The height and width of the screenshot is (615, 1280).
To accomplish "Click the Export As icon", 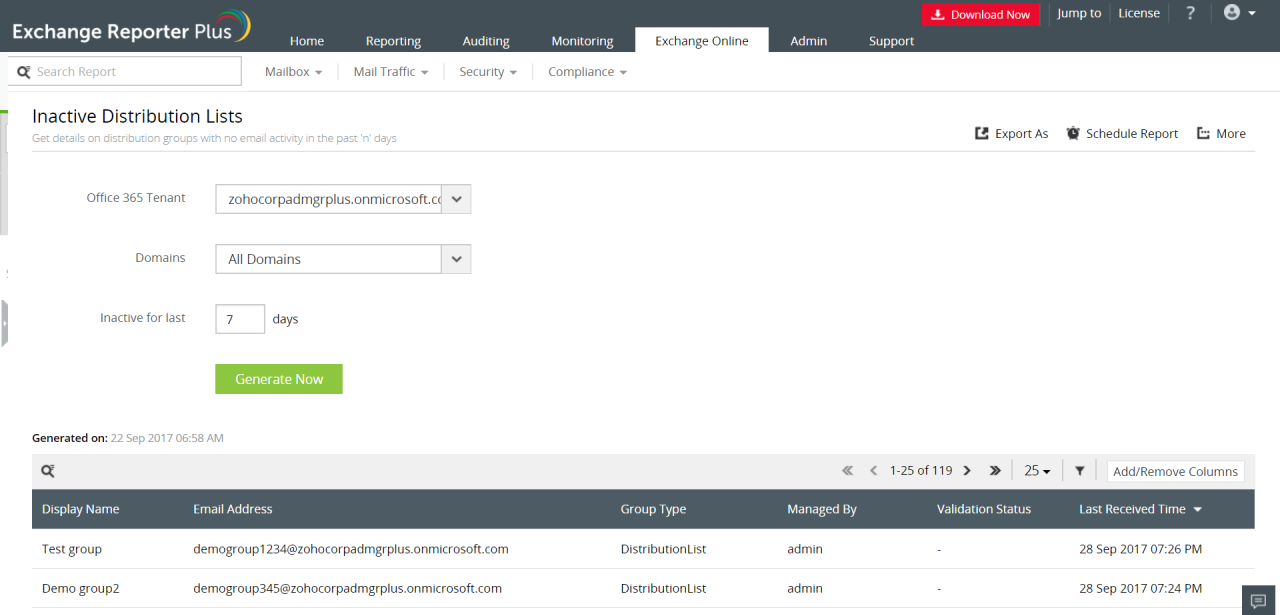I will point(982,133).
